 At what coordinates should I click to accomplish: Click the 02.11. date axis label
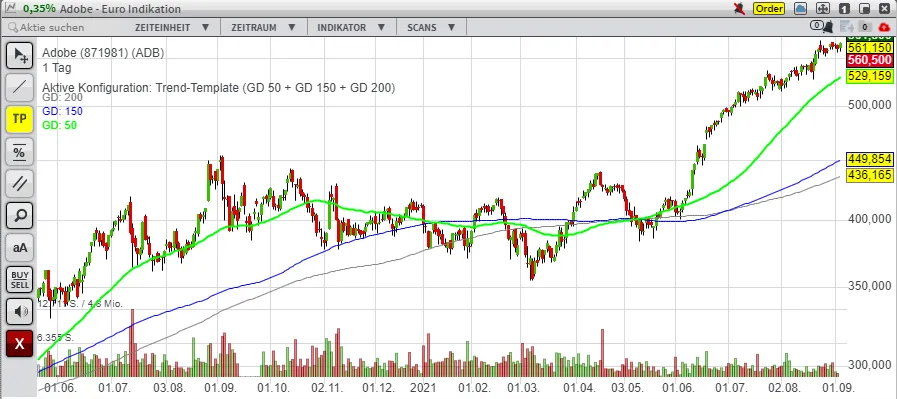click(327, 388)
